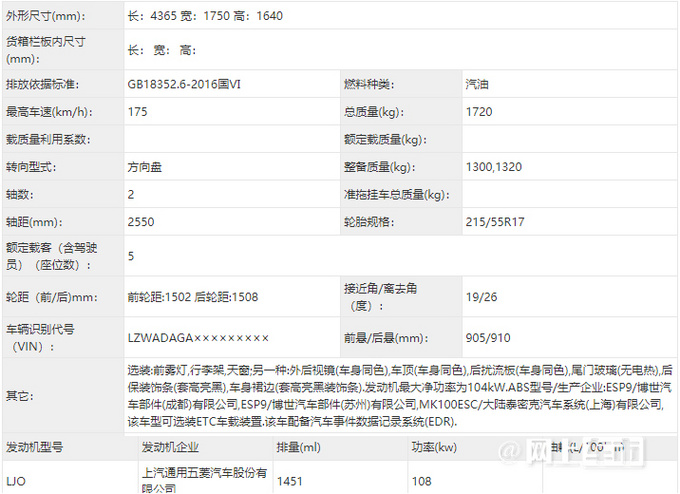Image resolution: width=680 pixels, height=494 pixels.
Task: Select the power value 108
Action: pyautogui.click(x=422, y=481)
